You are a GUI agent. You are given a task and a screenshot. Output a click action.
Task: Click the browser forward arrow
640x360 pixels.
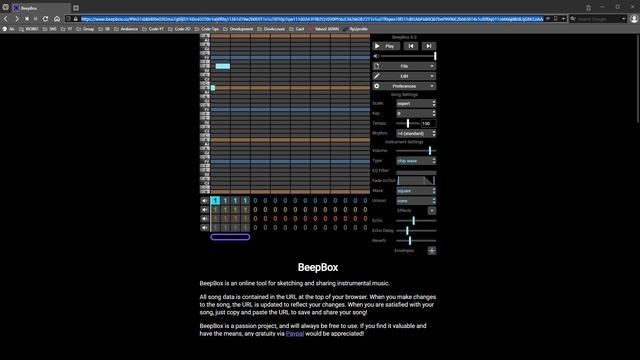(x=16, y=19)
